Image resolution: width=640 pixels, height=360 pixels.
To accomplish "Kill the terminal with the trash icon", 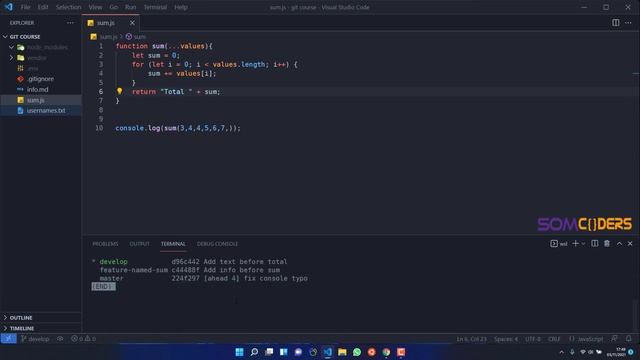I will click(607, 243).
